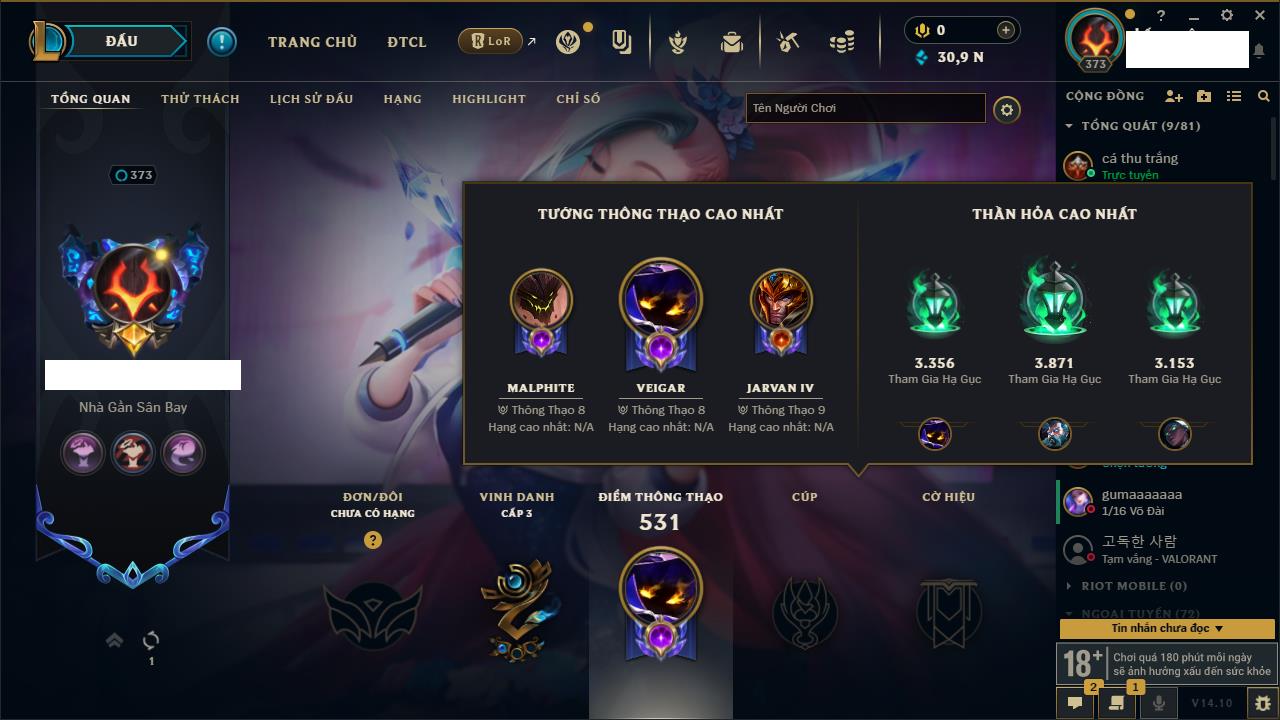This screenshot has height=720, width=1280.
Task: Switch to the THỬ THÁCH tab
Action: coord(200,99)
